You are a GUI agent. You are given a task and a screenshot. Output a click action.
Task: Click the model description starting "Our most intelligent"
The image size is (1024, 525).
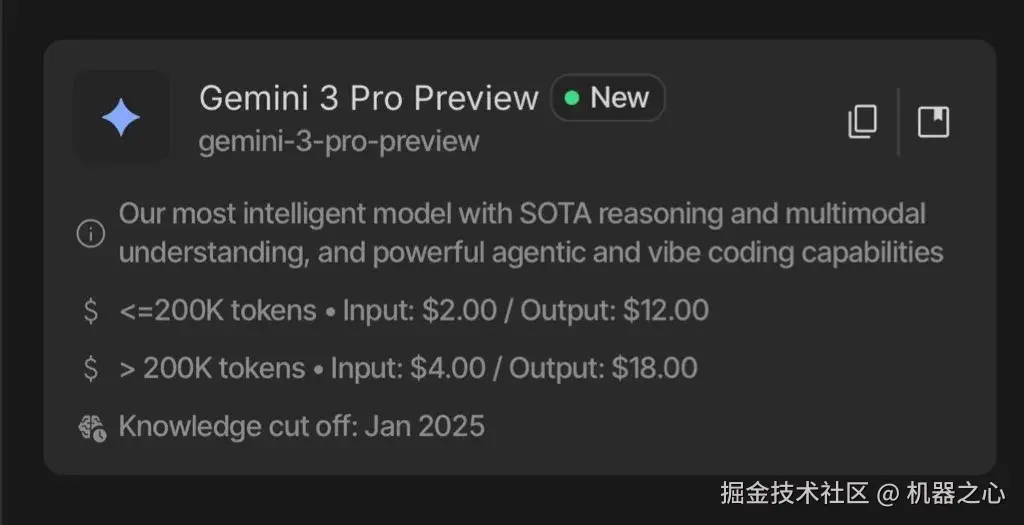click(530, 232)
